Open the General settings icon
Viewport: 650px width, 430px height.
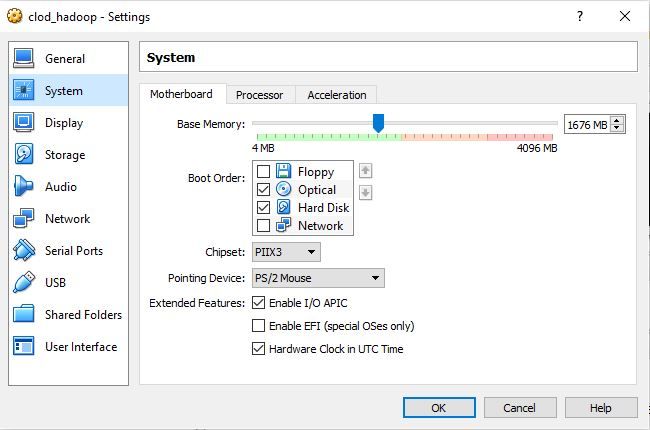point(24,59)
